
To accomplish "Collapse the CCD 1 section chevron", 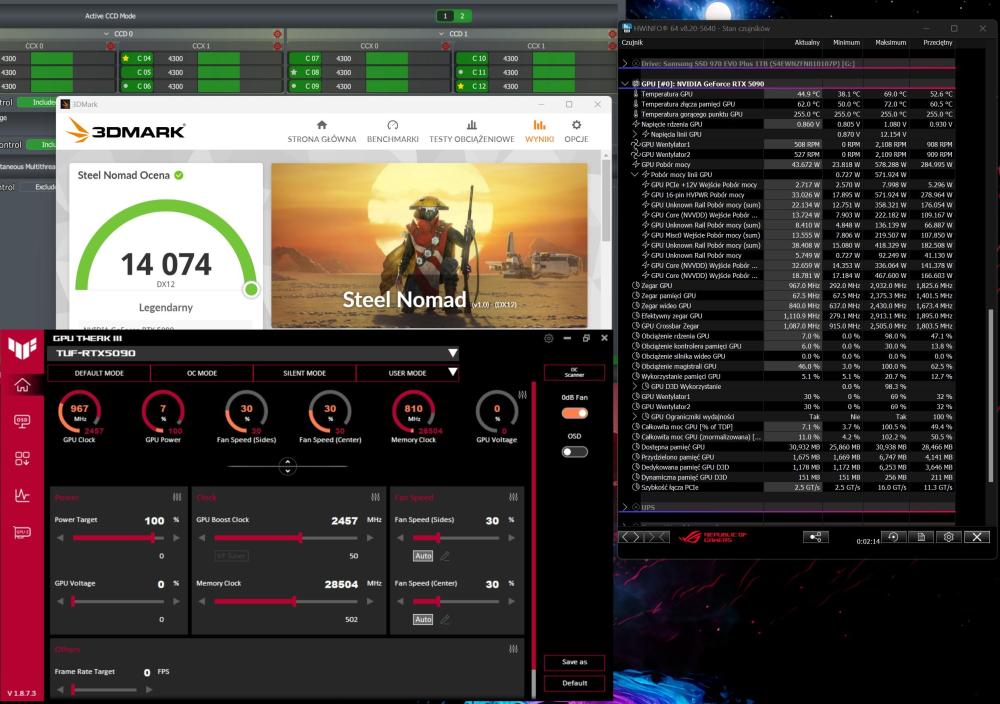I will [441, 34].
